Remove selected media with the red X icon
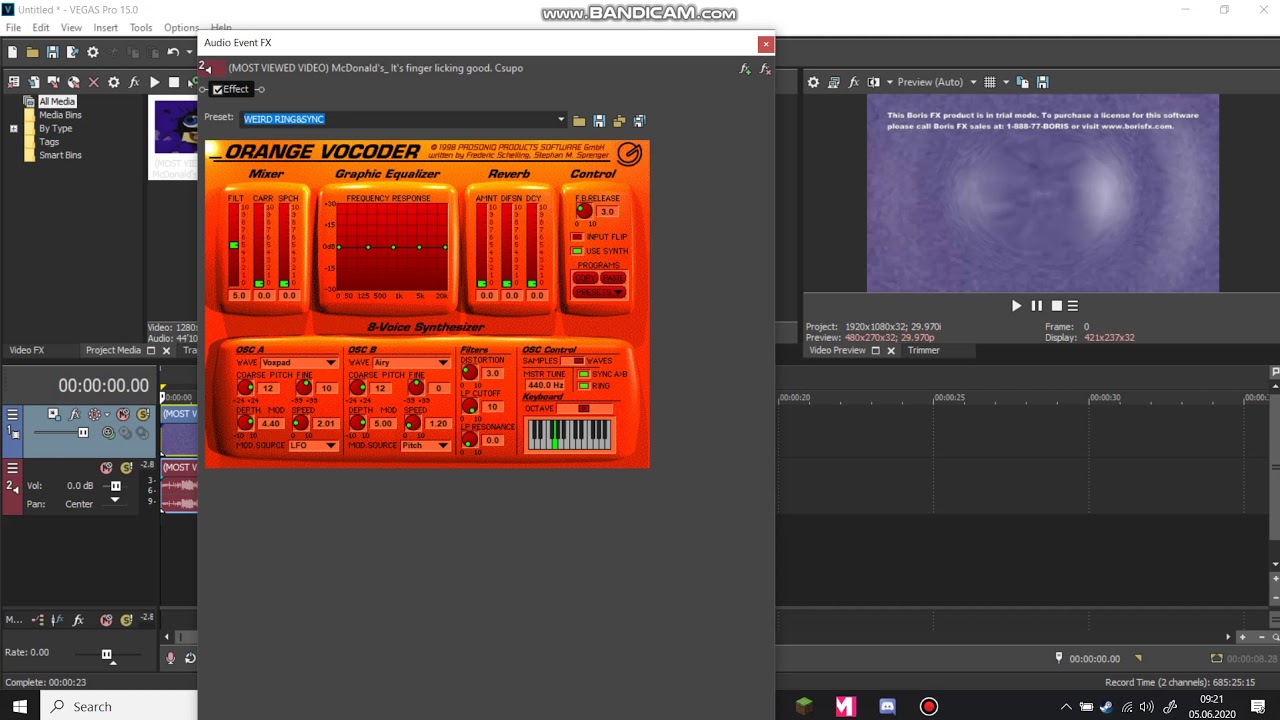The height and width of the screenshot is (720, 1280). point(94,82)
